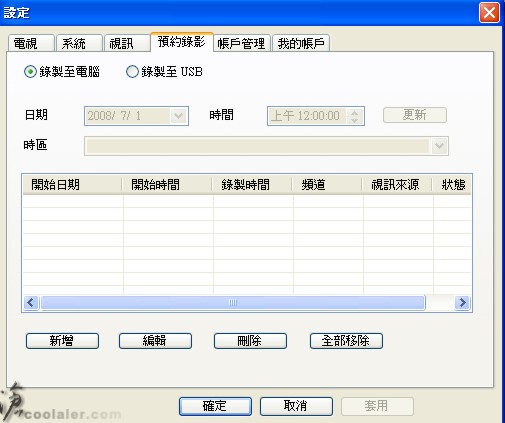Go to the 我的帳戶 tab
Screen dimensions: 505x423
tap(301, 43)
